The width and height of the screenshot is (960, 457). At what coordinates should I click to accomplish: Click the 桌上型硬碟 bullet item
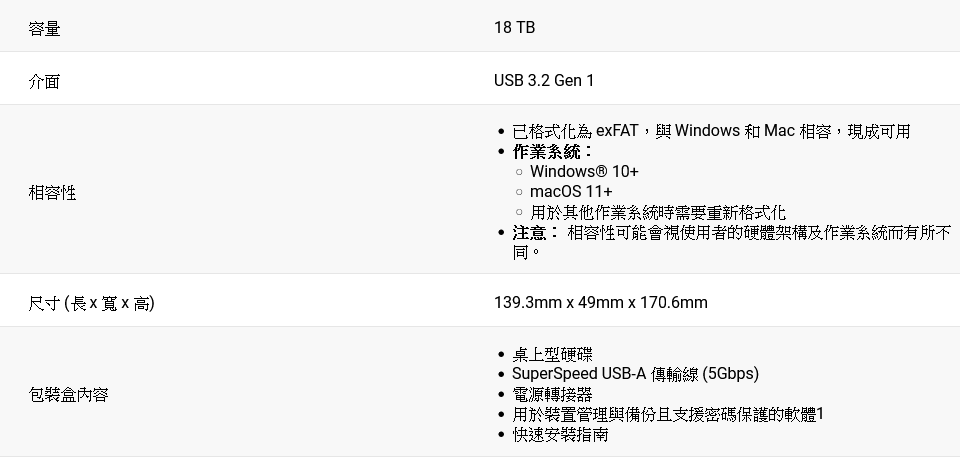click(x=552, y=354)
